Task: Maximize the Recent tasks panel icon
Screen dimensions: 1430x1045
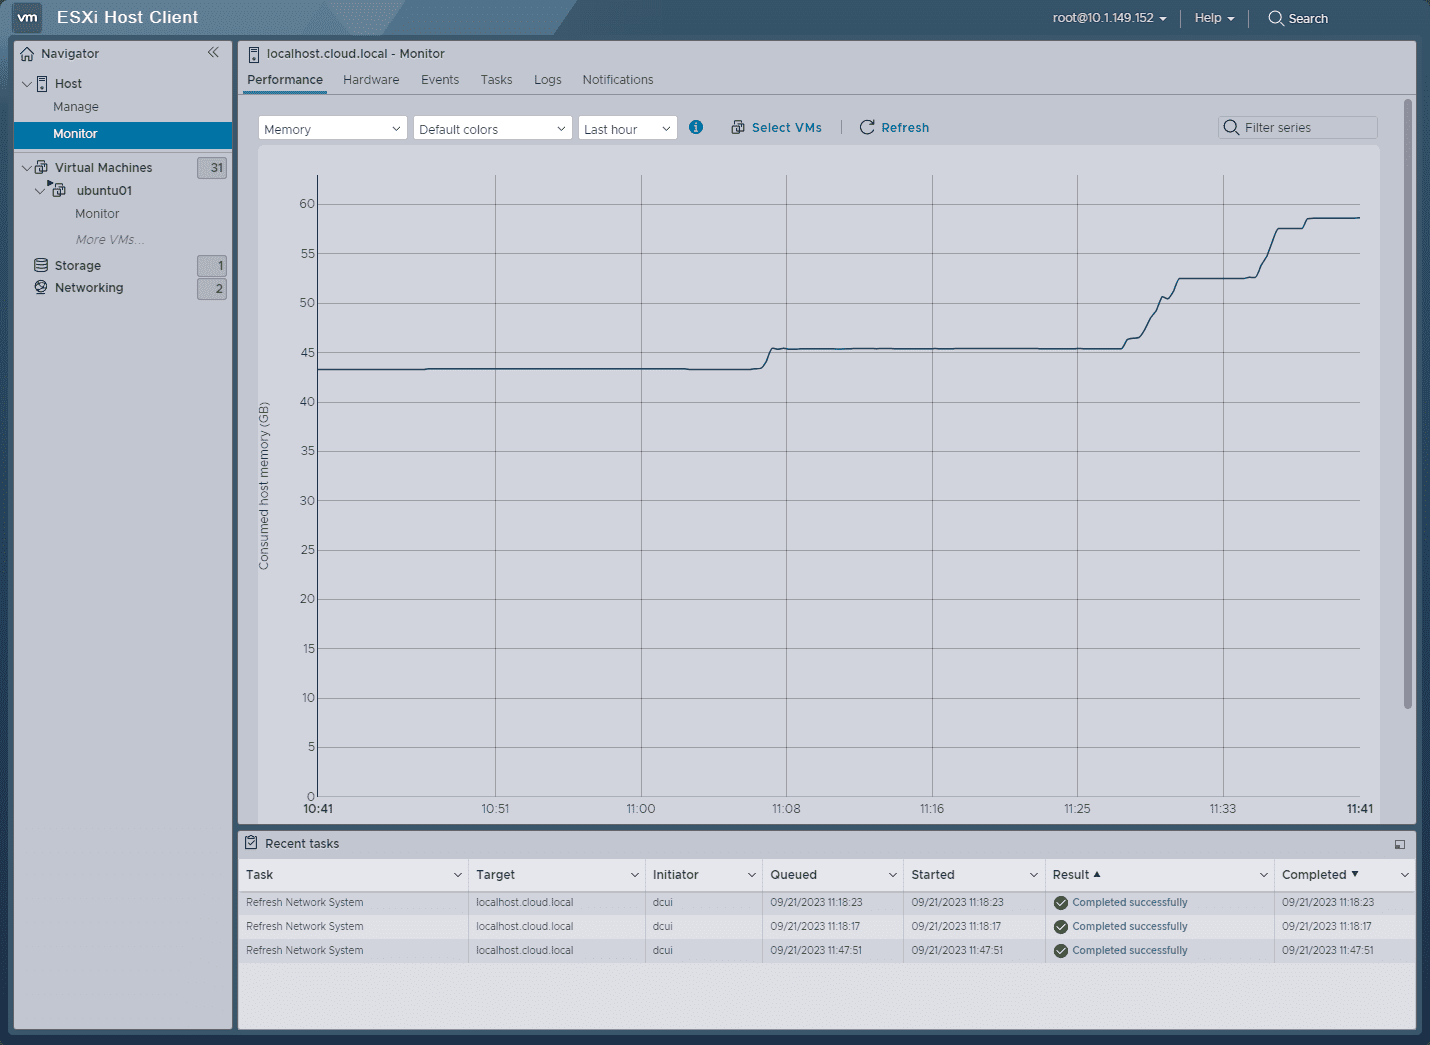Action: tap(1399, 844)
